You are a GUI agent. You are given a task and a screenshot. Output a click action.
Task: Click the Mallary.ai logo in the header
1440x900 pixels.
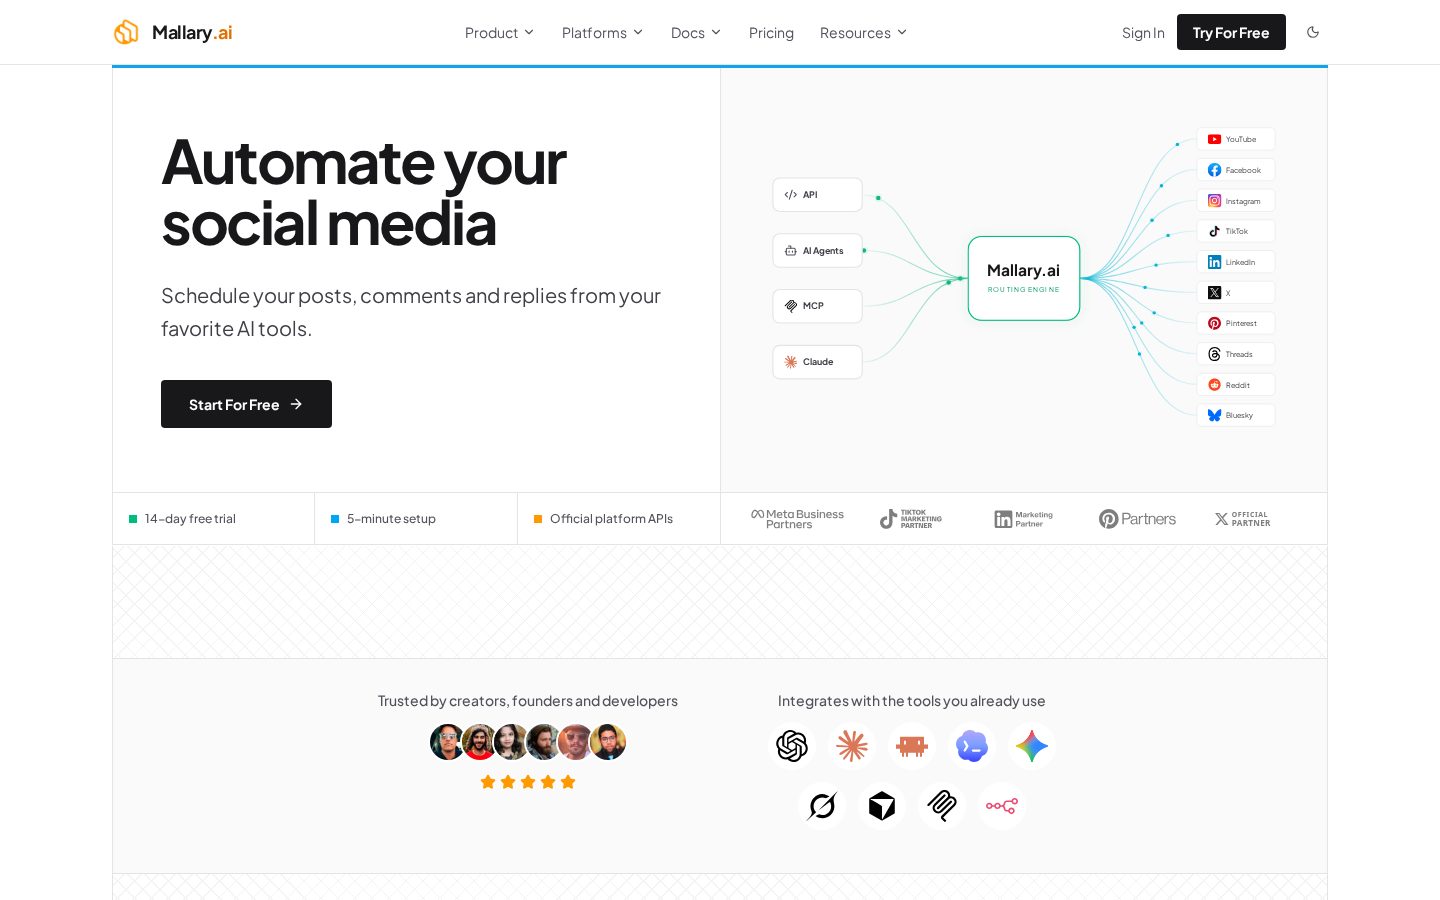[x=173, y=32]
